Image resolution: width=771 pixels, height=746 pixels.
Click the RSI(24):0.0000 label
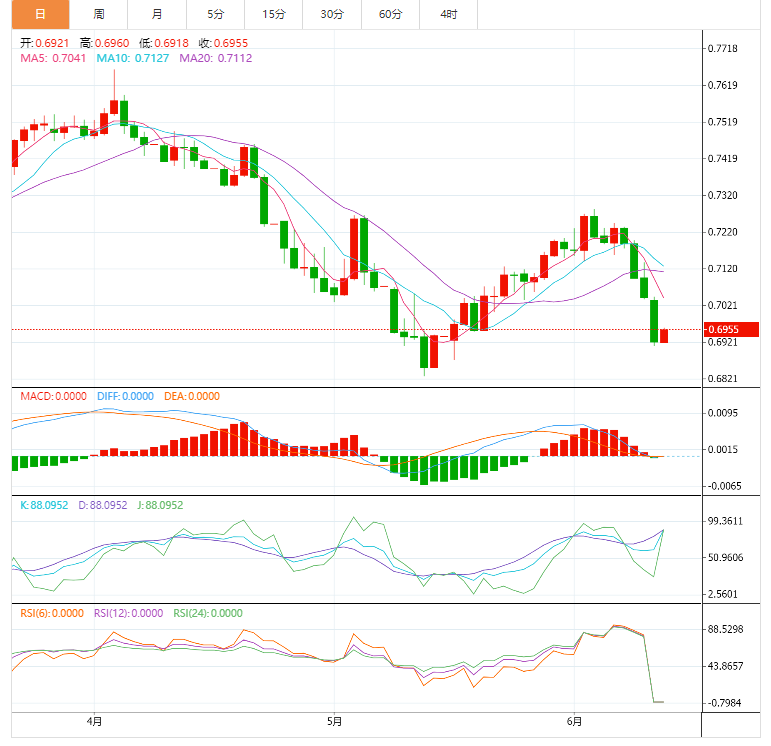point(208,613)
